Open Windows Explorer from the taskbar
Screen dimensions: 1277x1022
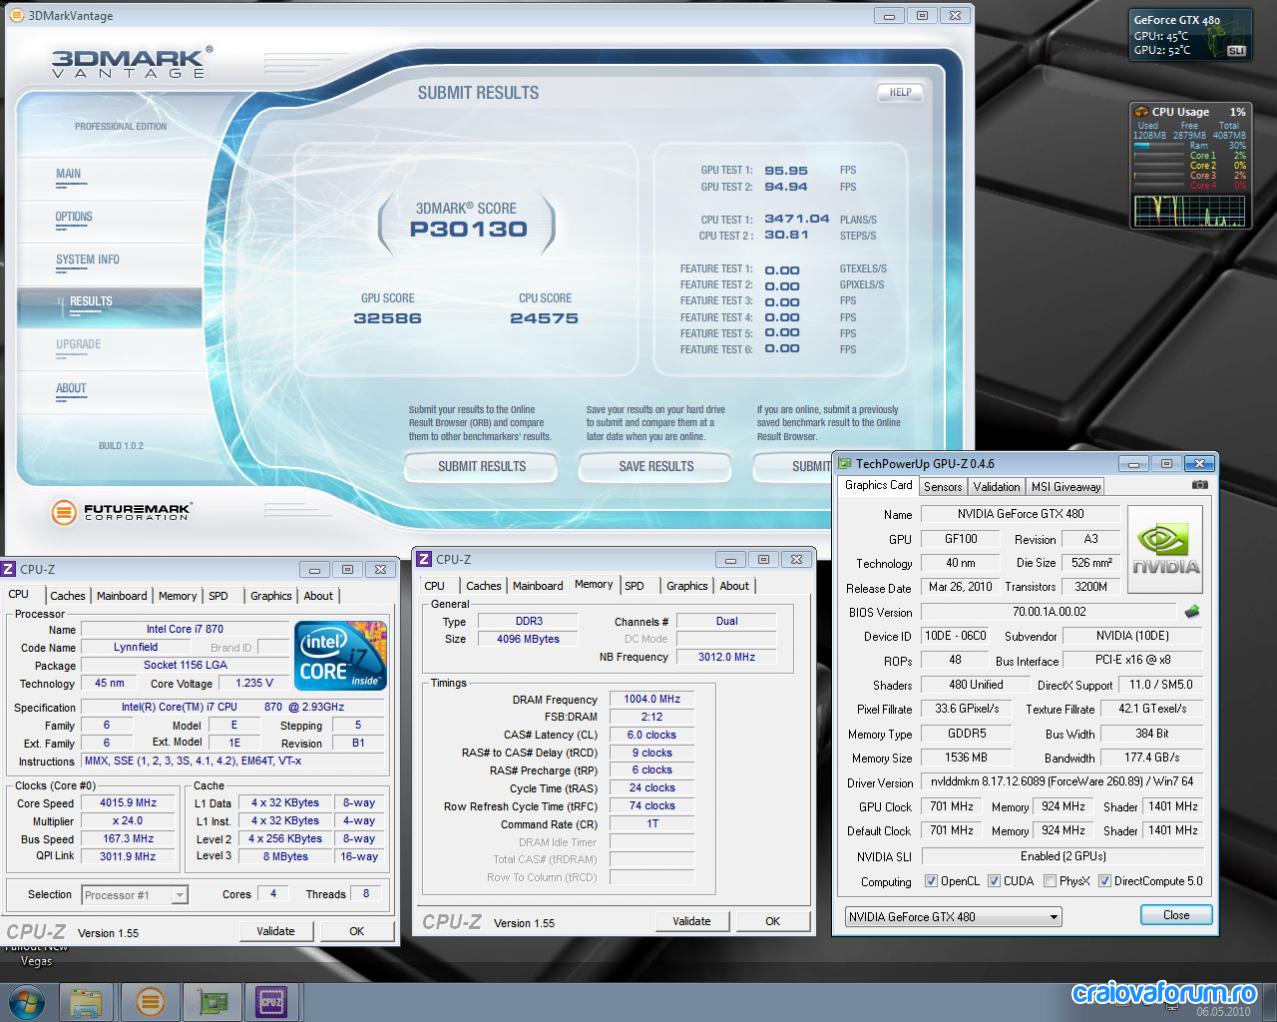tap(87, 1001)
